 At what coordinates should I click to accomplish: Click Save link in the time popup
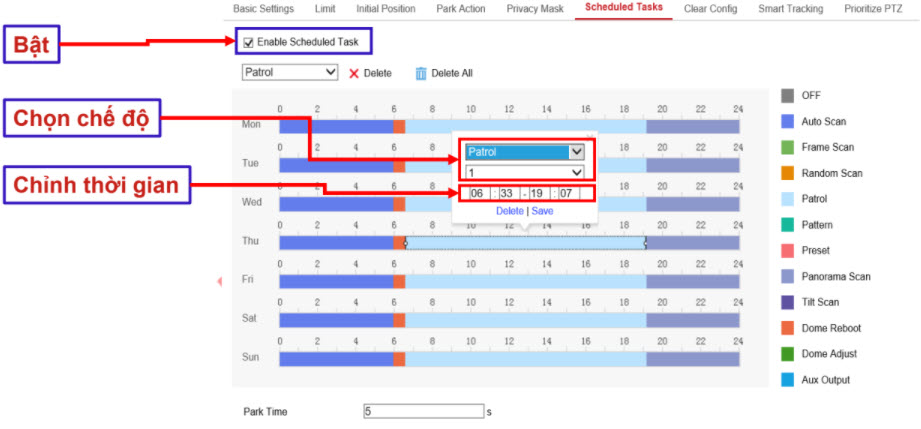click(542, 211)
